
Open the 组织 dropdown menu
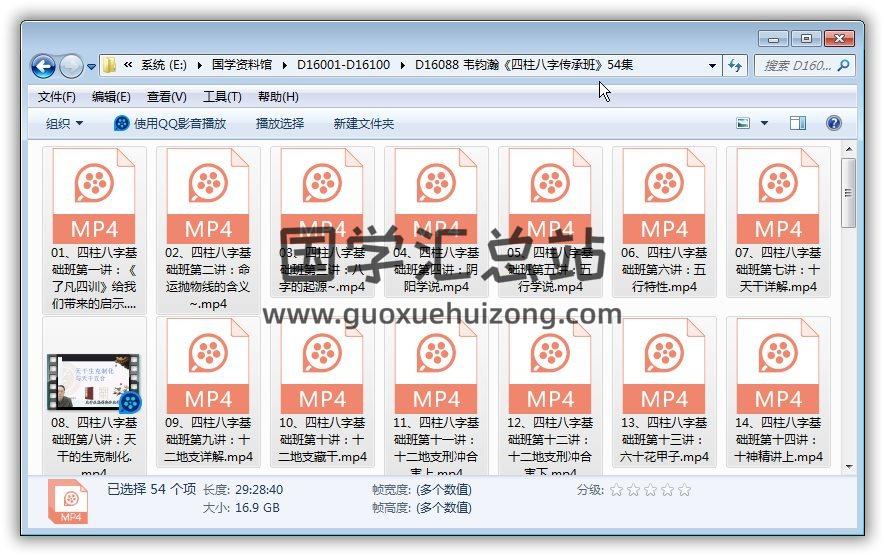point(65,123)
